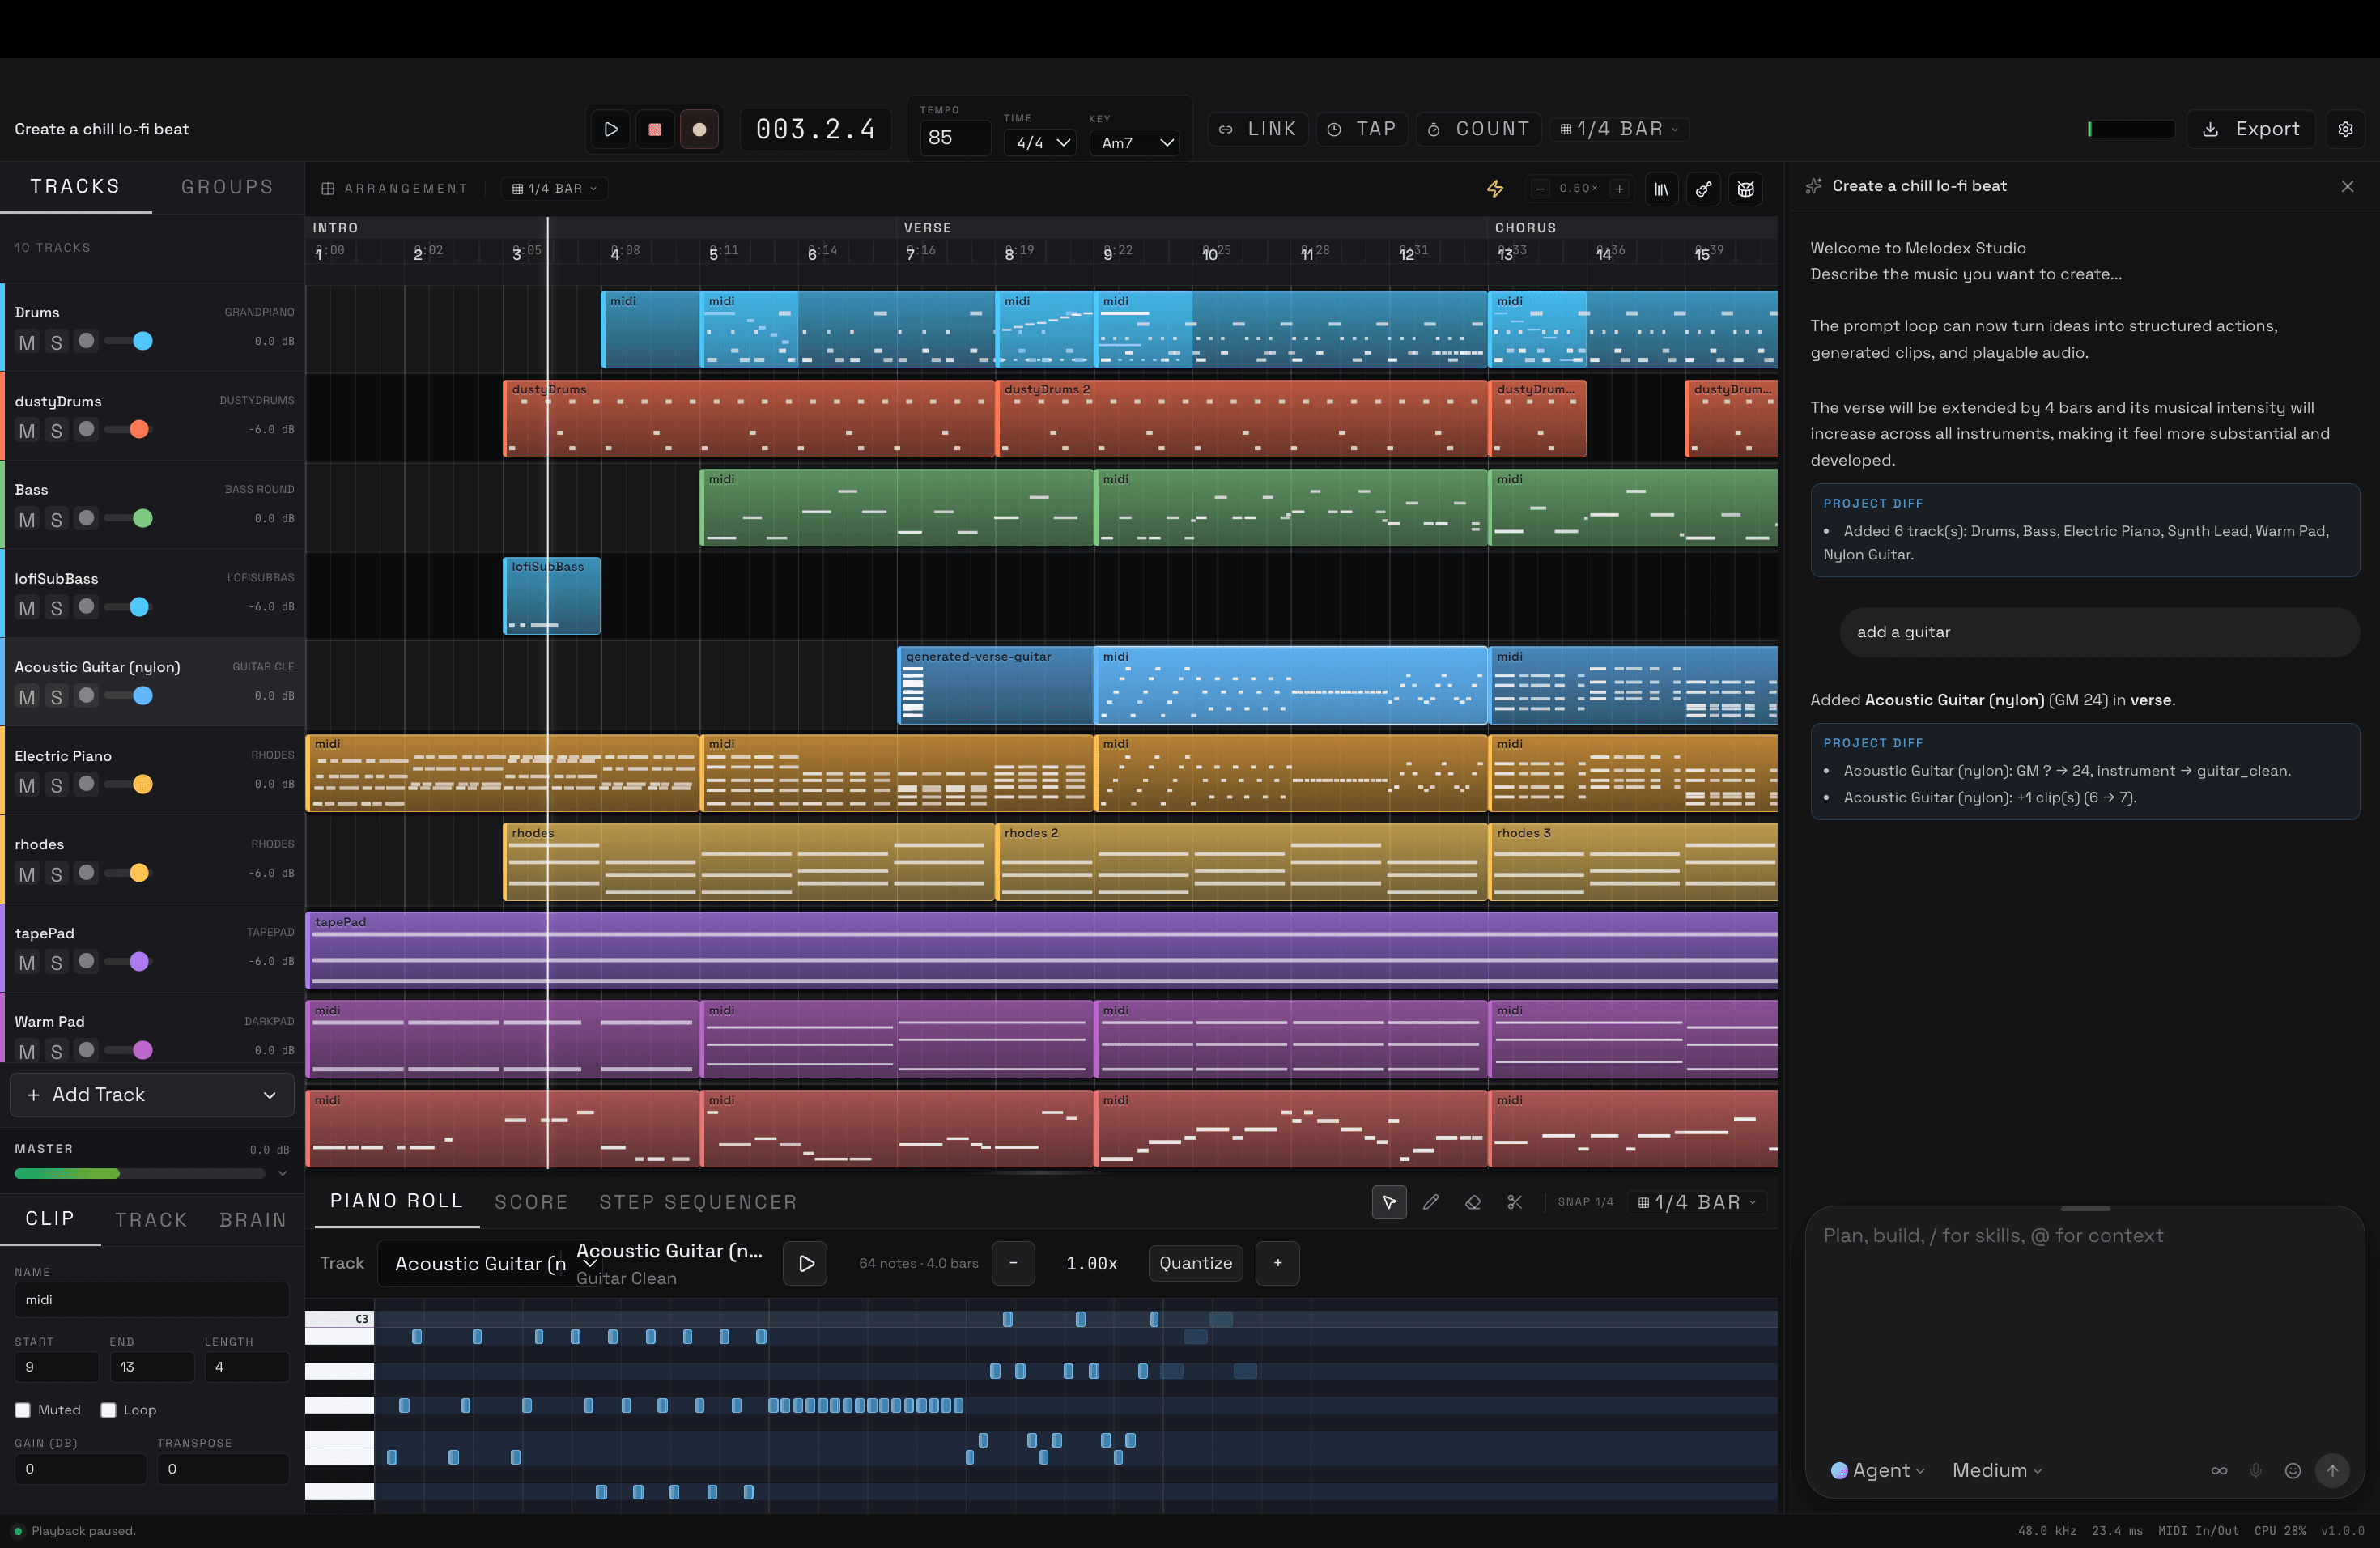Send the prompt with the up-arrow button
2380x1548 pixels.
pos(2332,1470)
